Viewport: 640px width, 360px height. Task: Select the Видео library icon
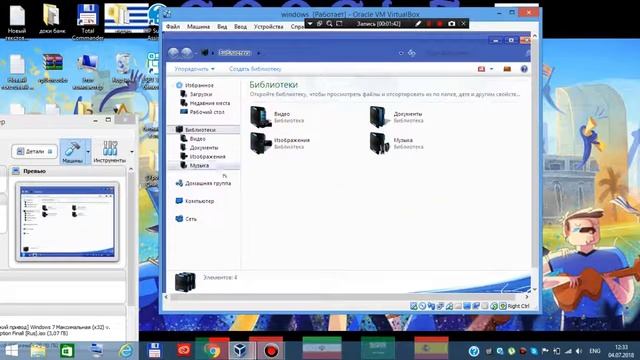(260, 117)
